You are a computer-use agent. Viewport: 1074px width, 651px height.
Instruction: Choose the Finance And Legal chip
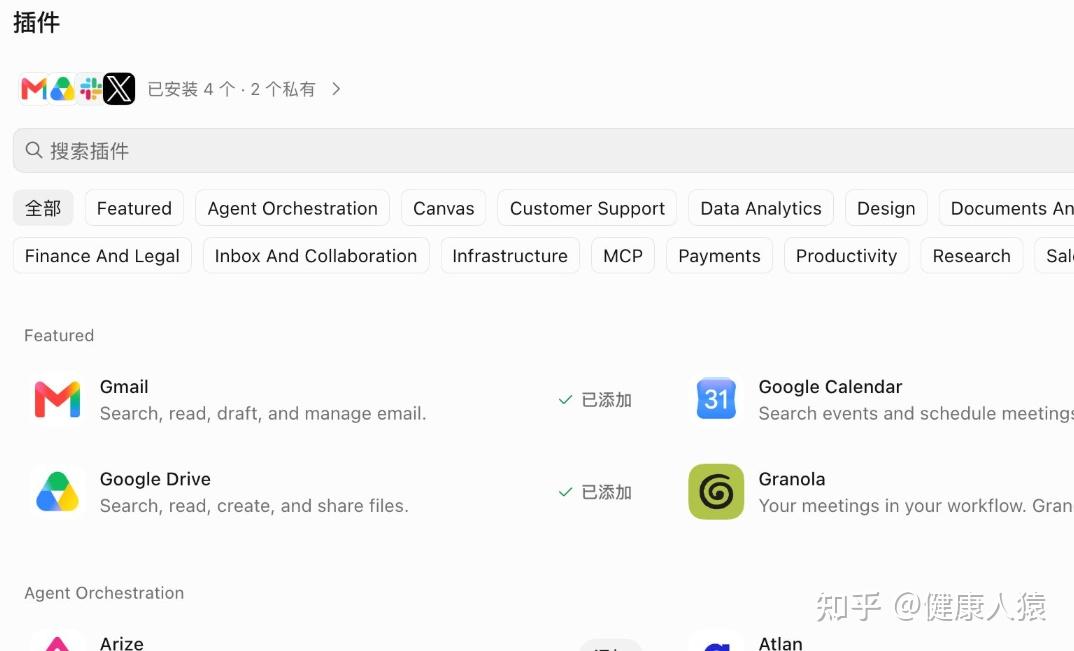click(x=102, y=256)
